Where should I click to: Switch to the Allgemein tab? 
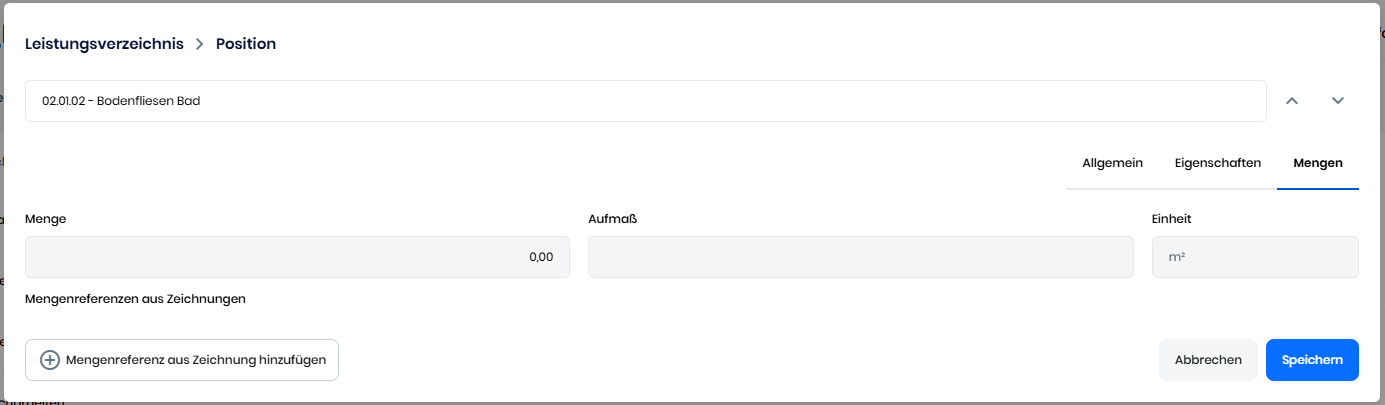click(x=1112, y=163)
